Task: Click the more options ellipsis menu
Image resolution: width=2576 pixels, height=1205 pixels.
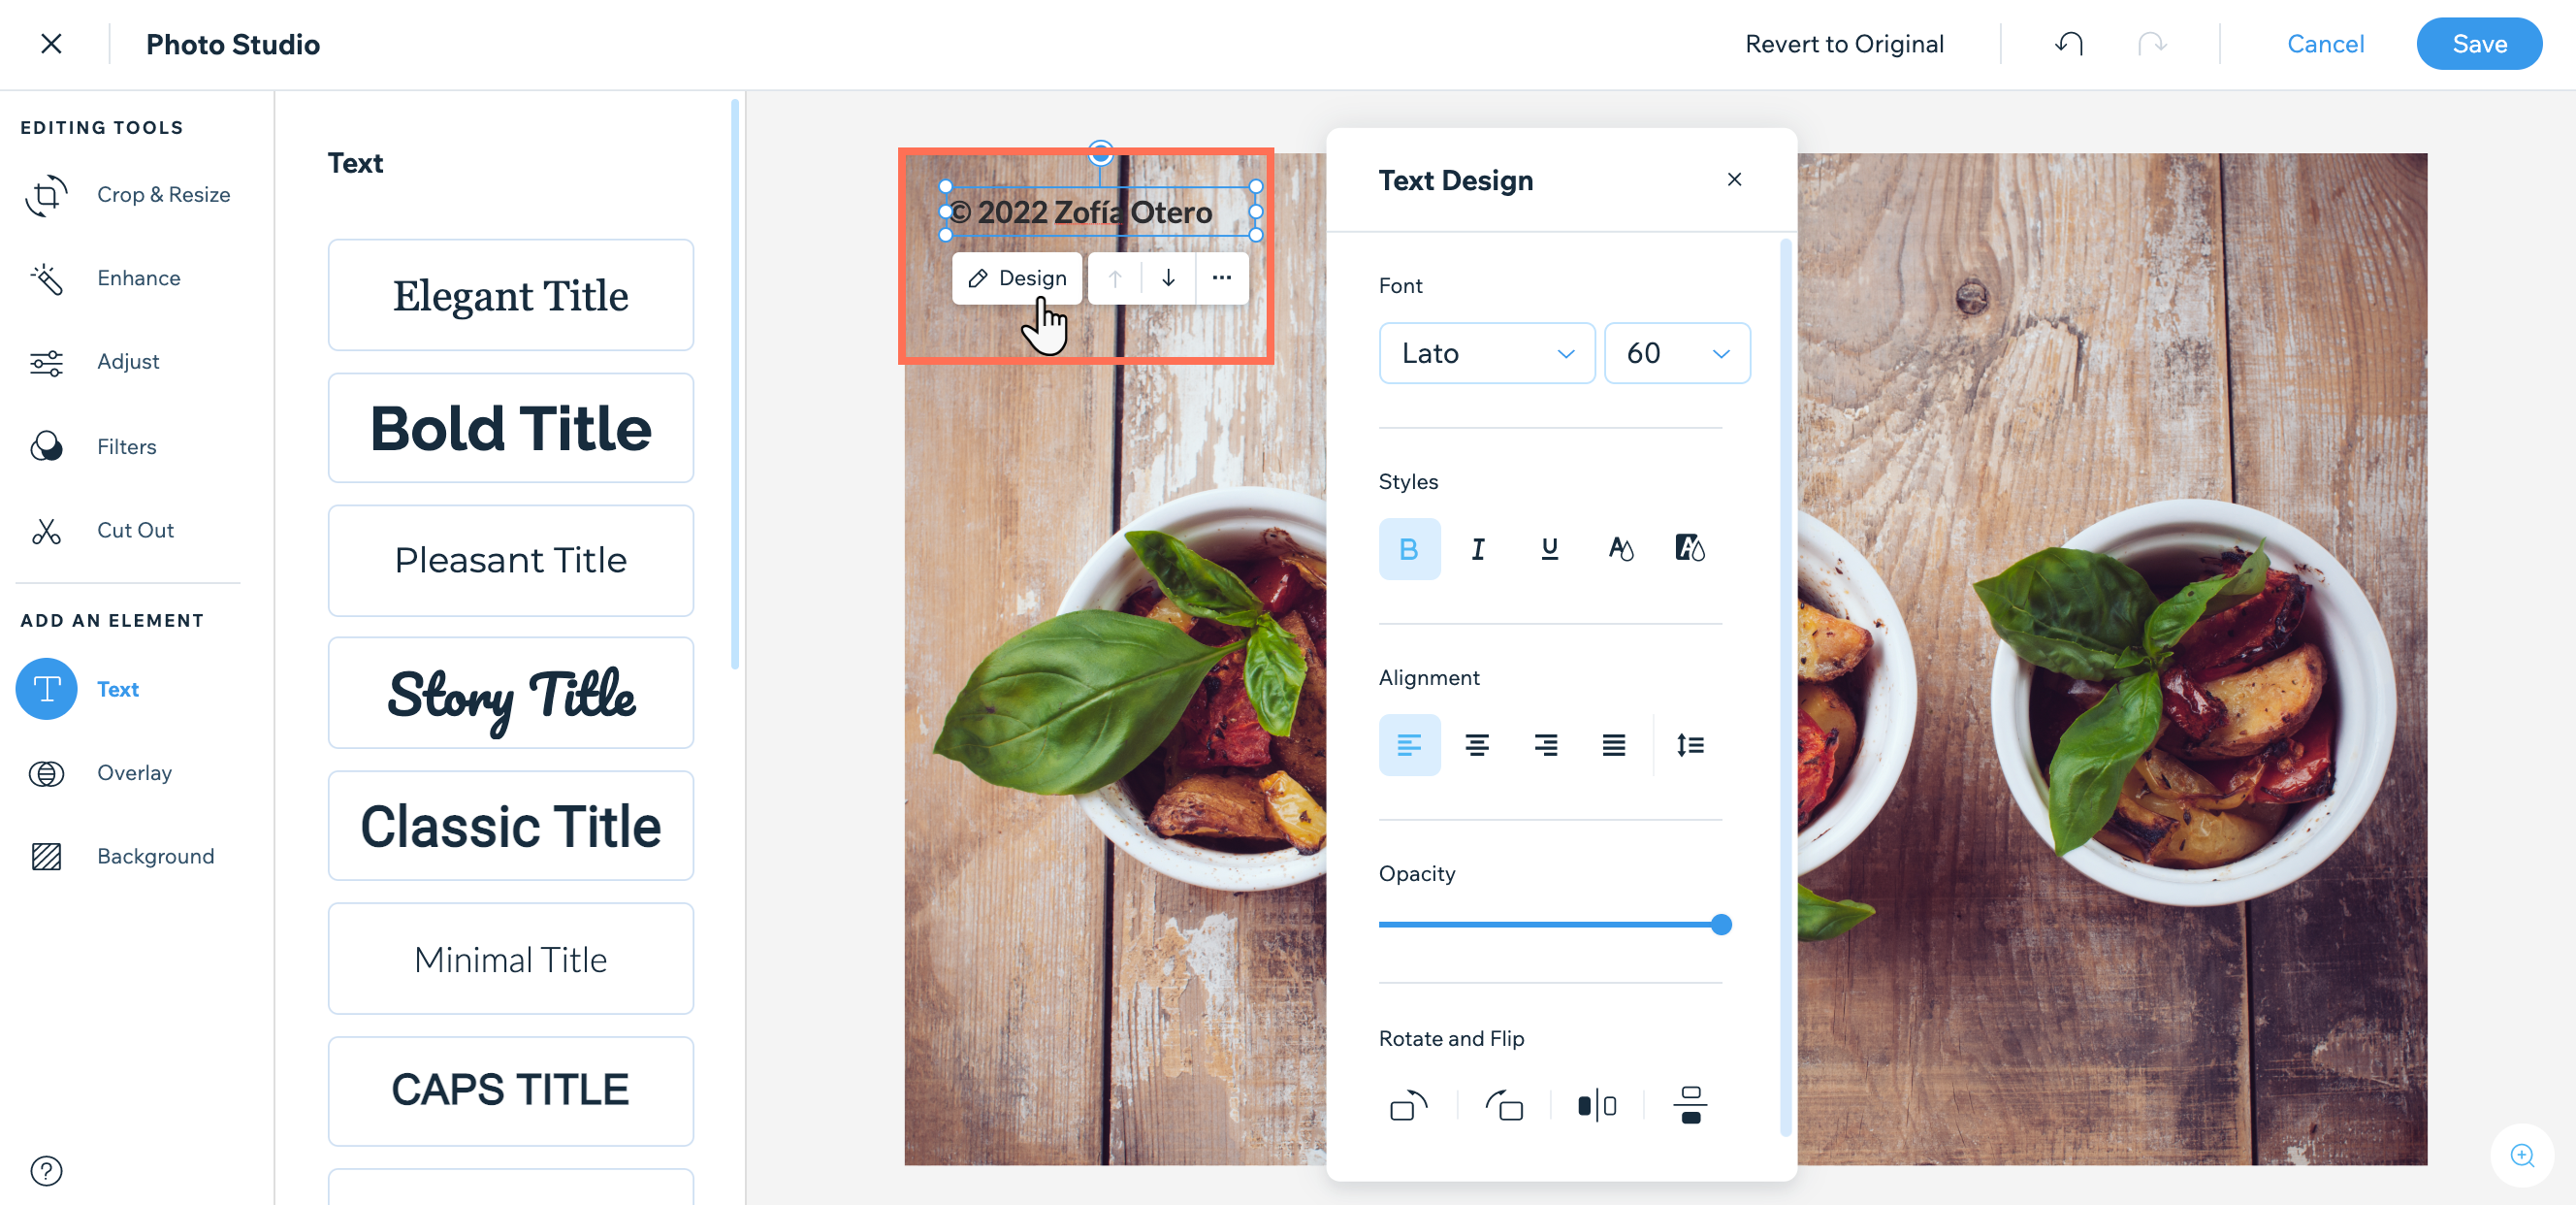Action: (x=1222, y=277)
